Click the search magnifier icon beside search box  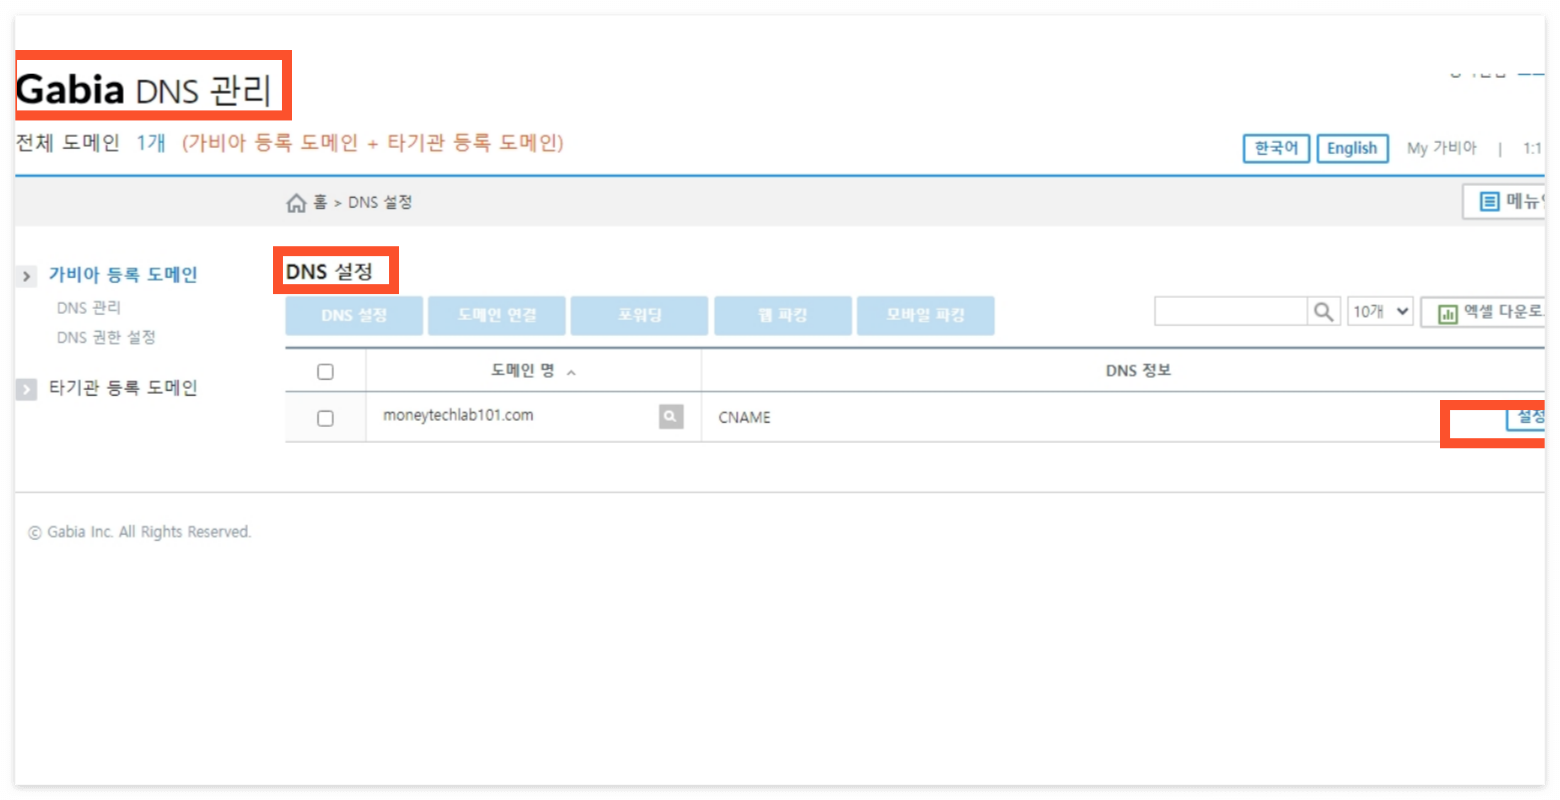tap(1323, 312)
